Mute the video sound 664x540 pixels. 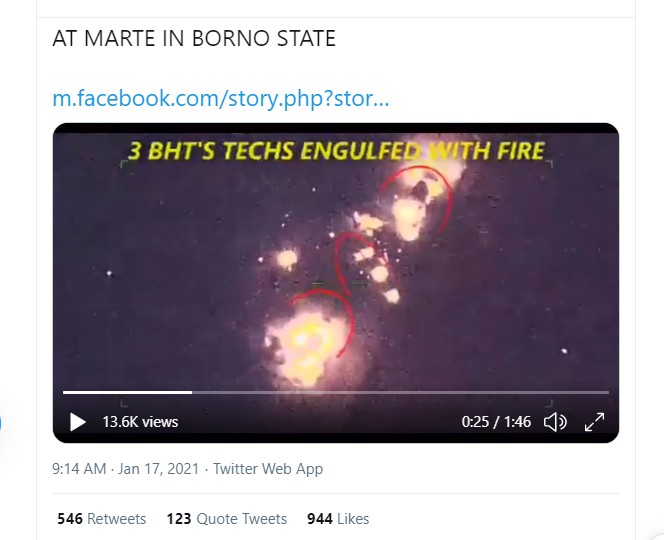pos(555,422)
